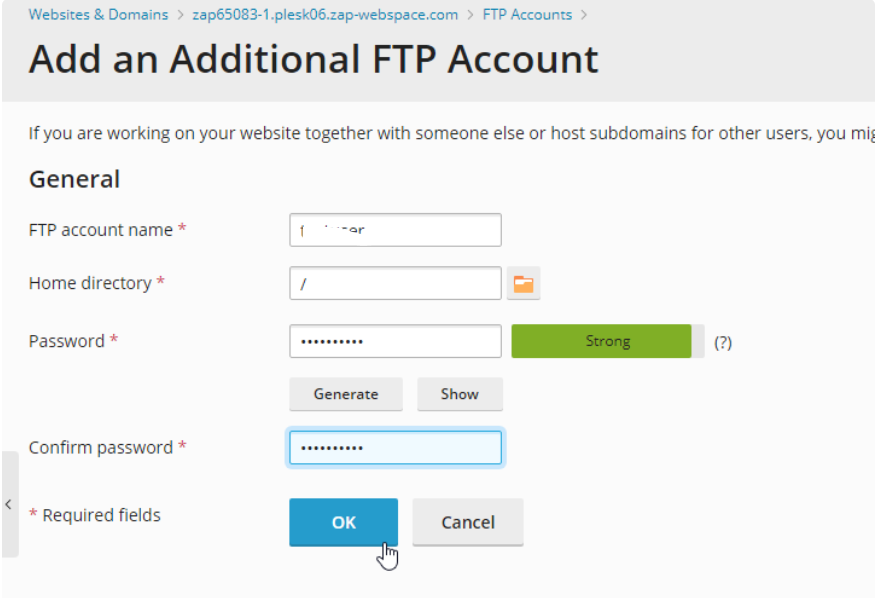Viewport: 877px width, 598px height.
Task: Open the zap65083-1.plesk06.zap-webspace.com breadcrumb link
Action: pos(325,15)
